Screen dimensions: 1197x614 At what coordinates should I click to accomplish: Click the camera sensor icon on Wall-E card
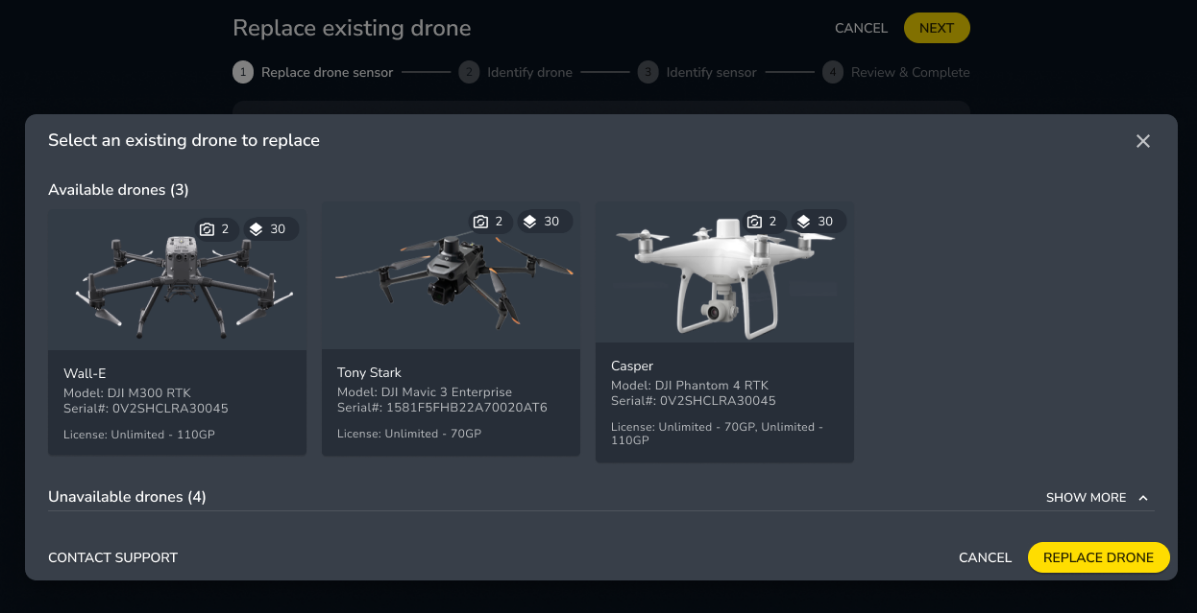205,229
